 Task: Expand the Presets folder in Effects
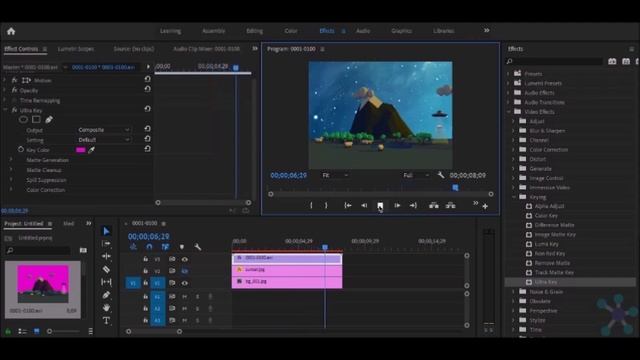[x=509, y=74]
